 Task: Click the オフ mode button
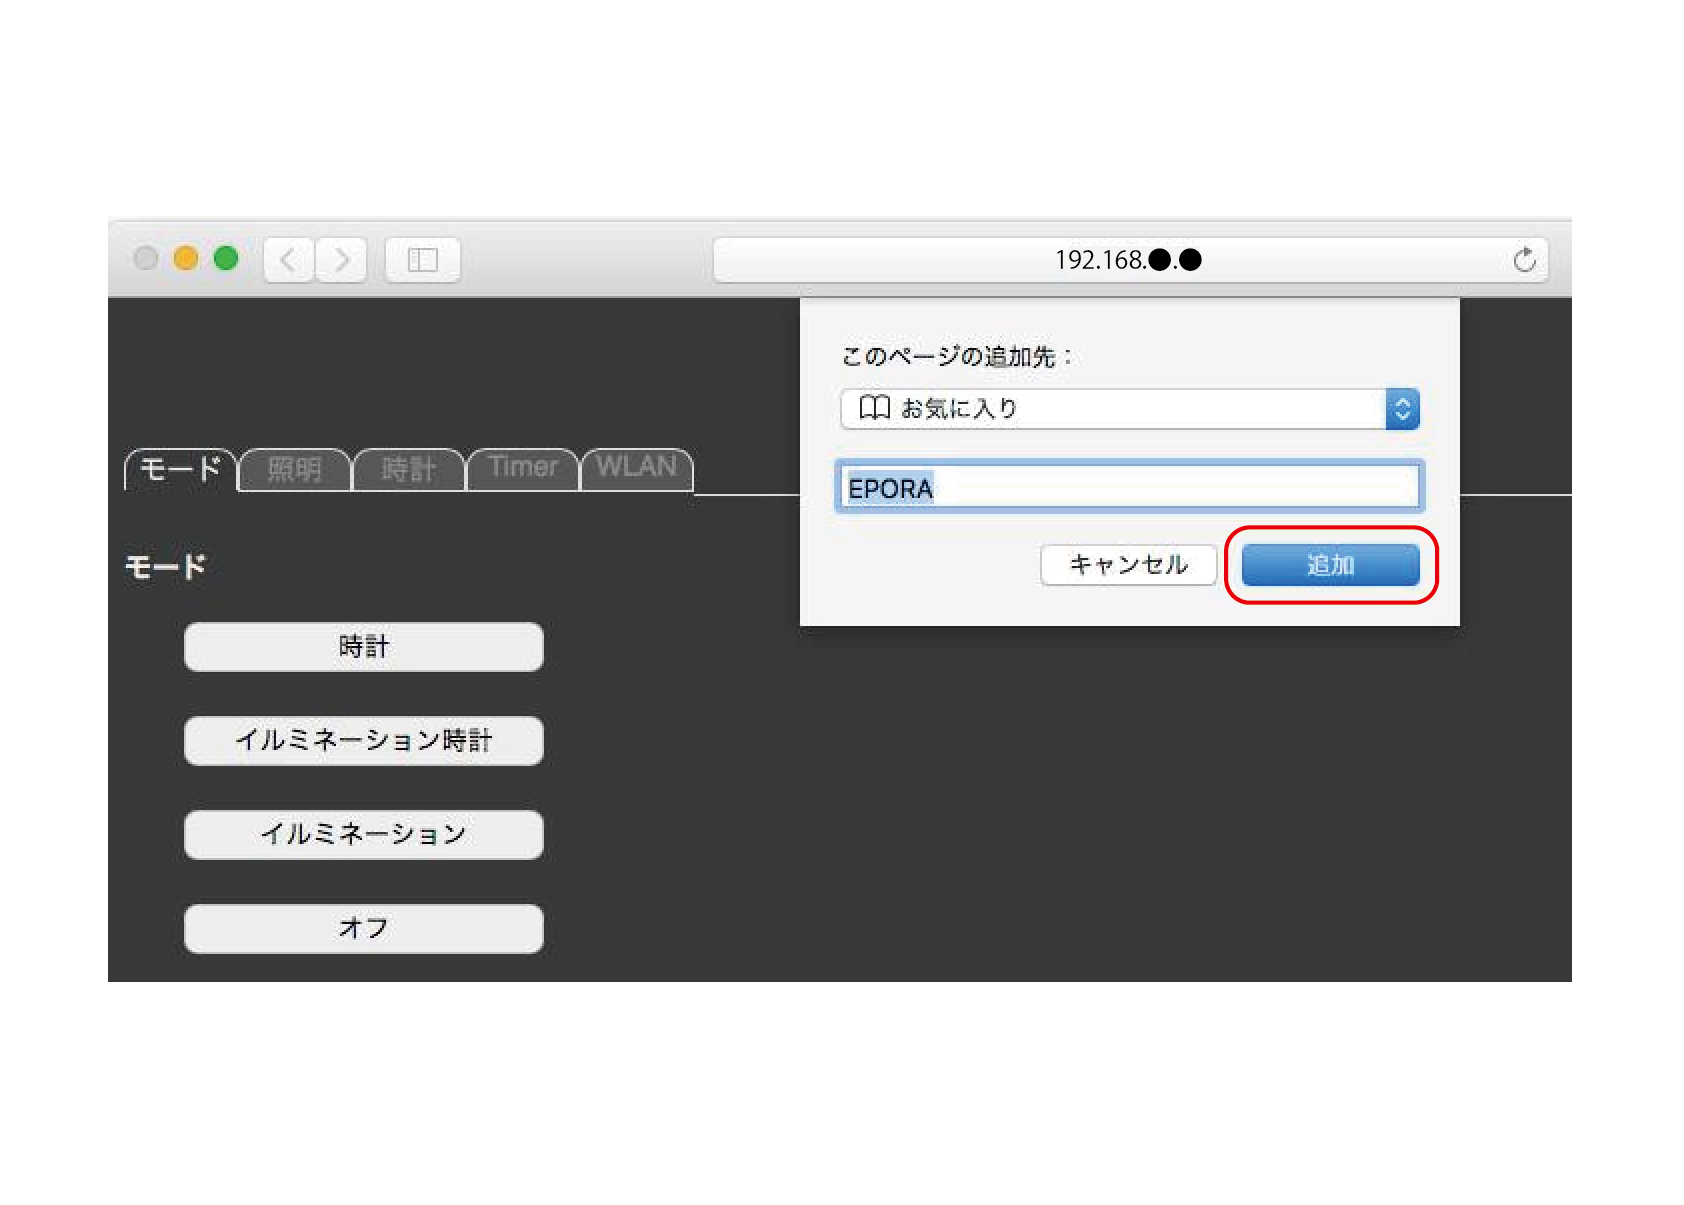click(363, 929)
